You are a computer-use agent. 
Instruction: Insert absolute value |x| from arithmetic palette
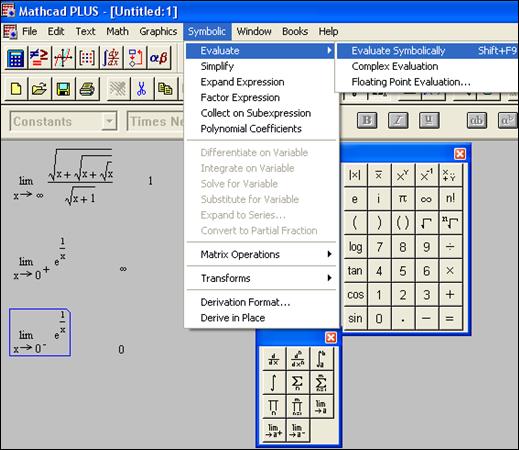(x=355, y=175)
